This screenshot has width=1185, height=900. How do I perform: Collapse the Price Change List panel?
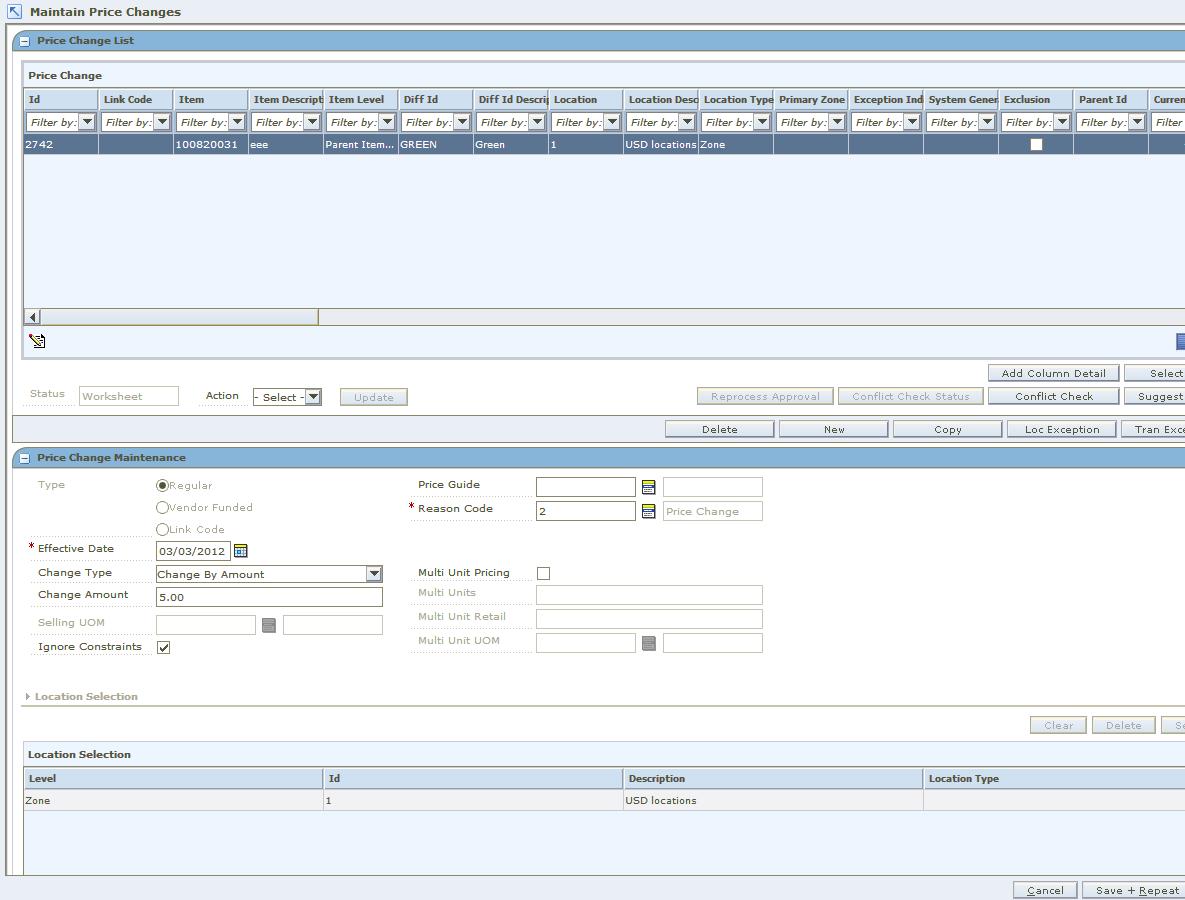pyautogui.click(x=25, y=42)
